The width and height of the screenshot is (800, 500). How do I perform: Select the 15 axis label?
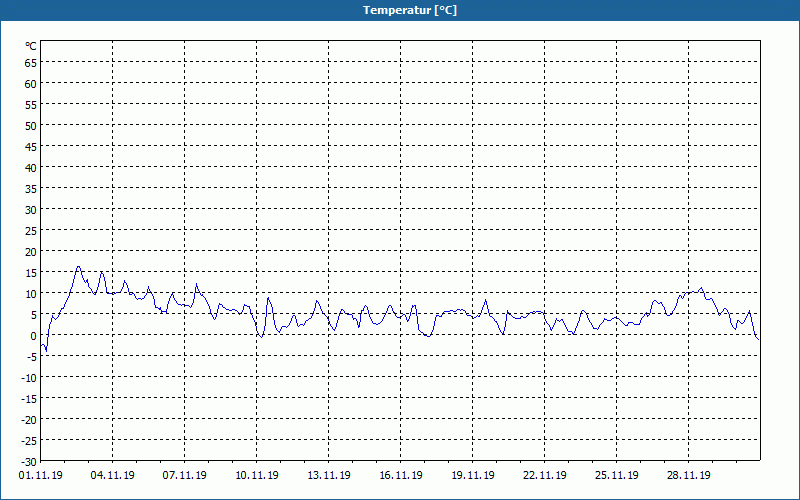(31, 273)
